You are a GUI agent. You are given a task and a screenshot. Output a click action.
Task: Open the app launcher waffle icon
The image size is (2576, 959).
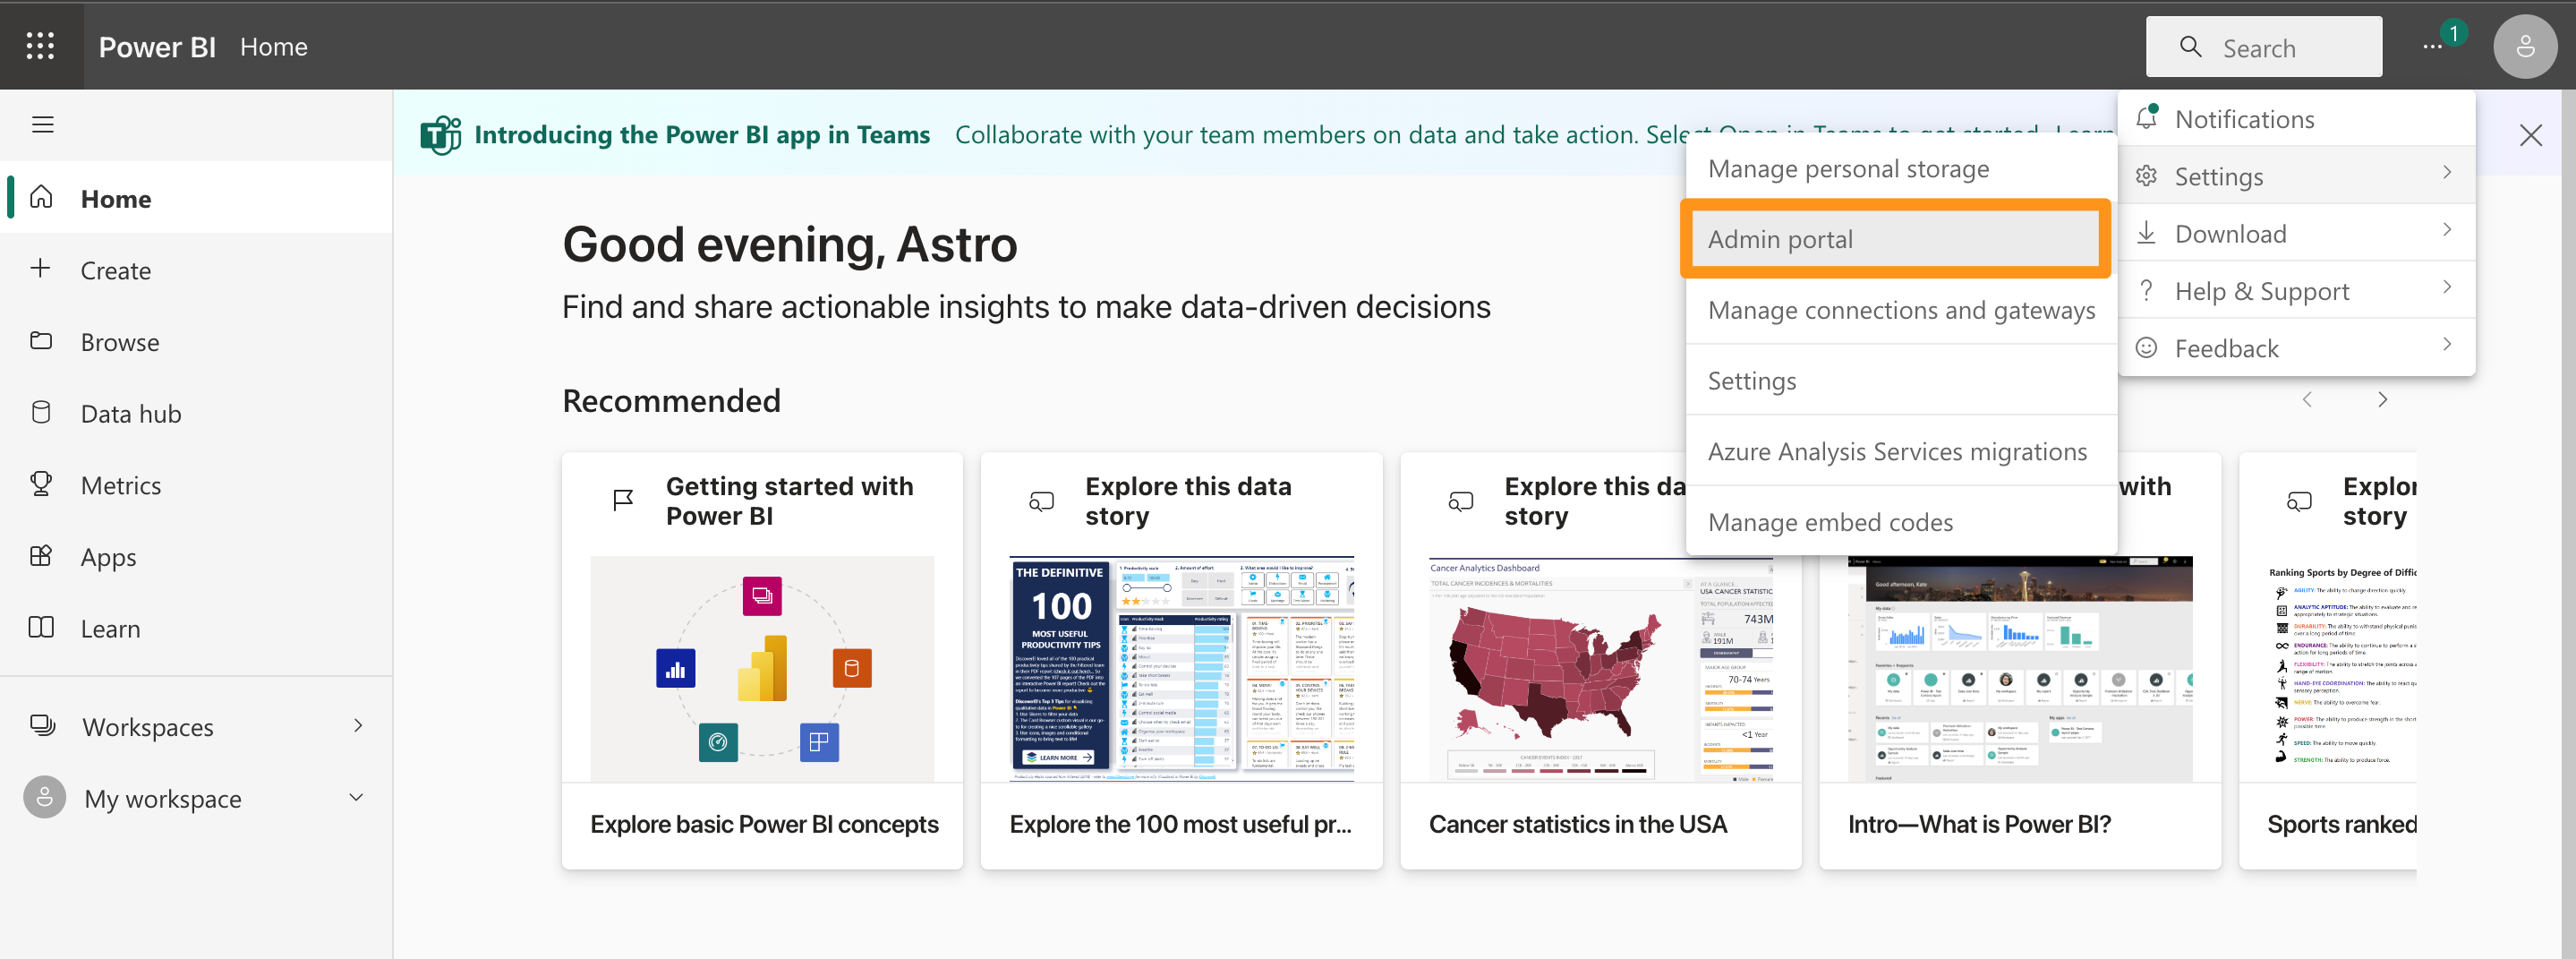(40, 46)
